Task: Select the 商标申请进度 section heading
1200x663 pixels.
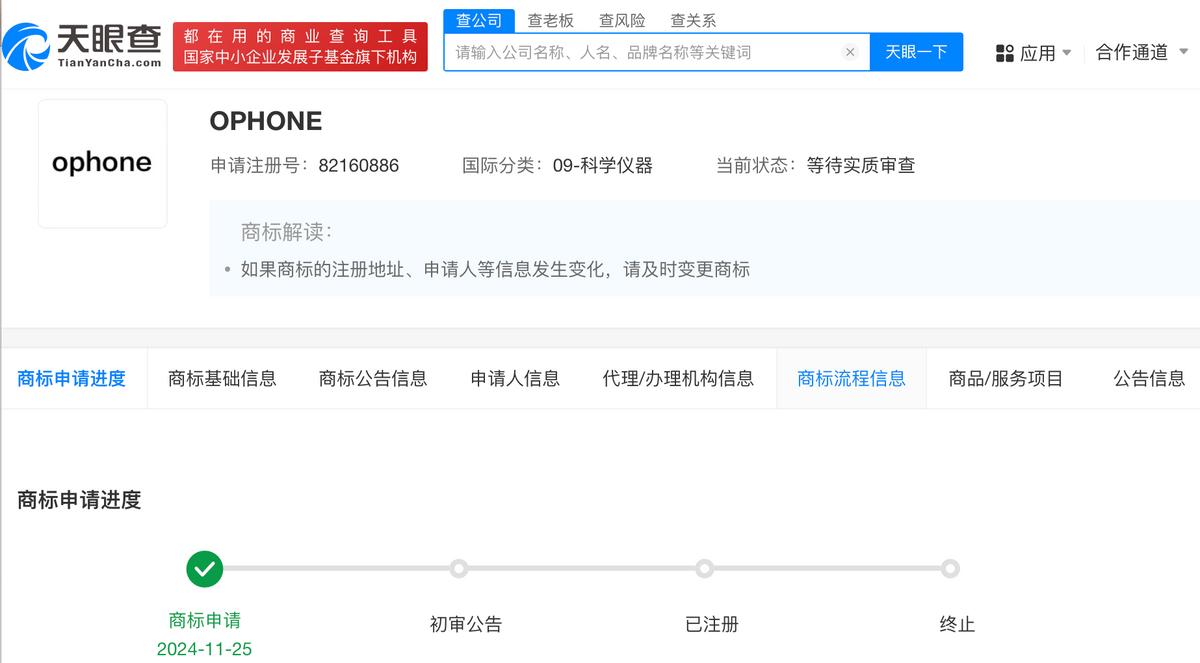Action: pos(79,500)
